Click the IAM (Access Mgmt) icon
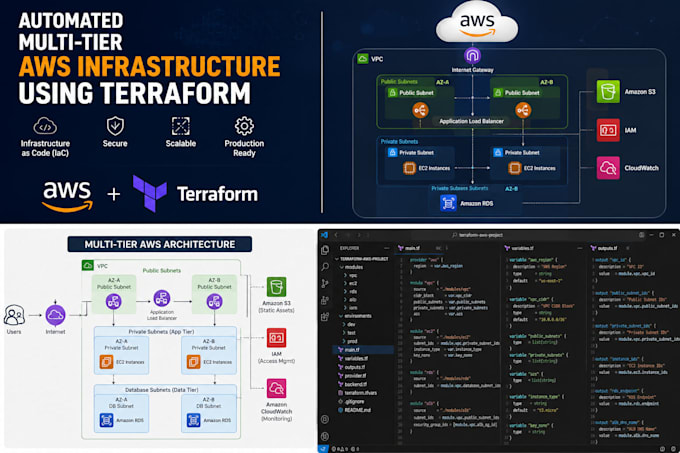The width and height of the screenshot is (680, 453). pyautogui.click(x=276, y=338)
